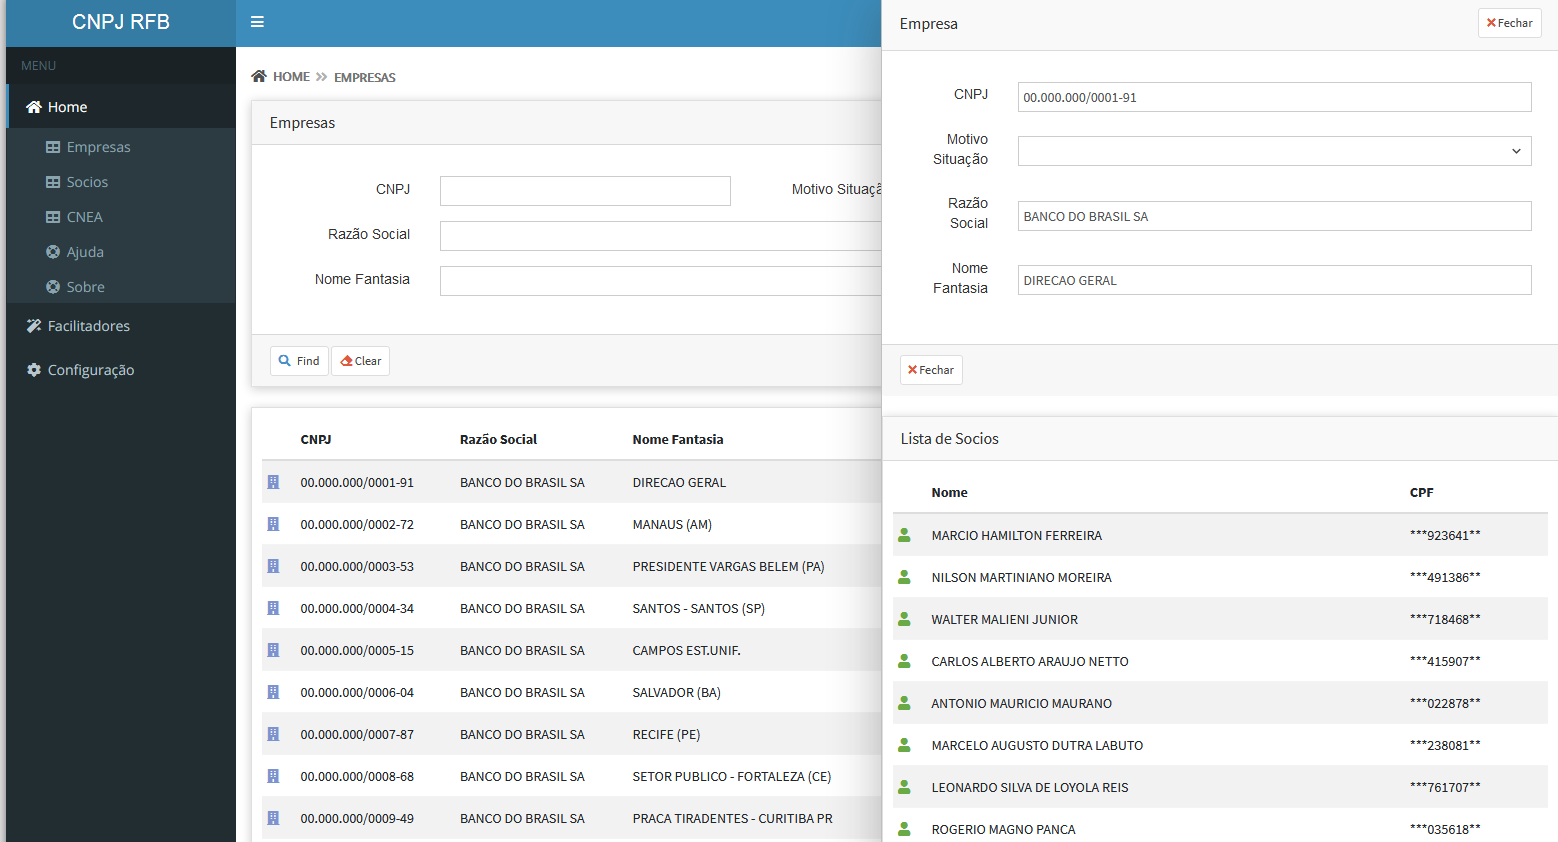
Task: Click person icon next to CARLOS ALBERTO ARAUJO NETTO
Action: pos(904,661)
